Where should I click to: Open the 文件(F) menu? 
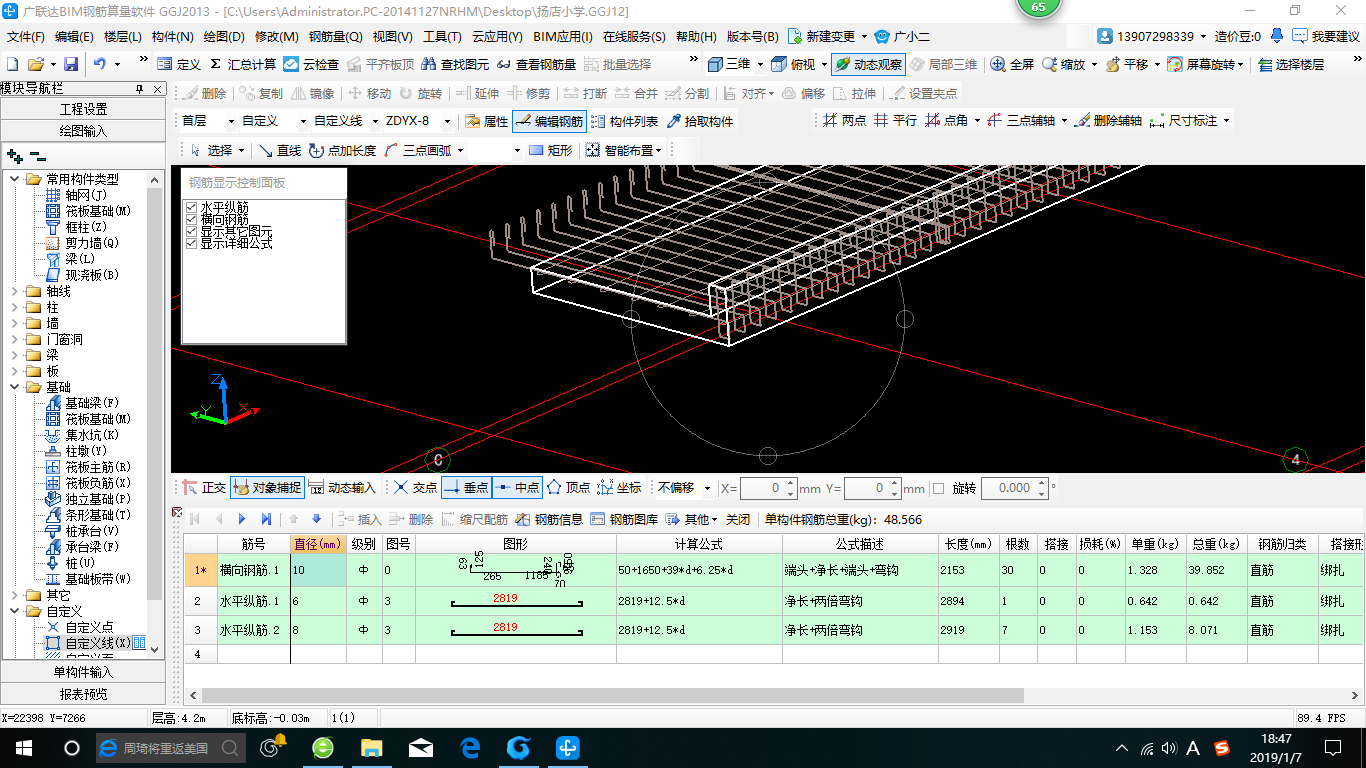tap(26, 37)
